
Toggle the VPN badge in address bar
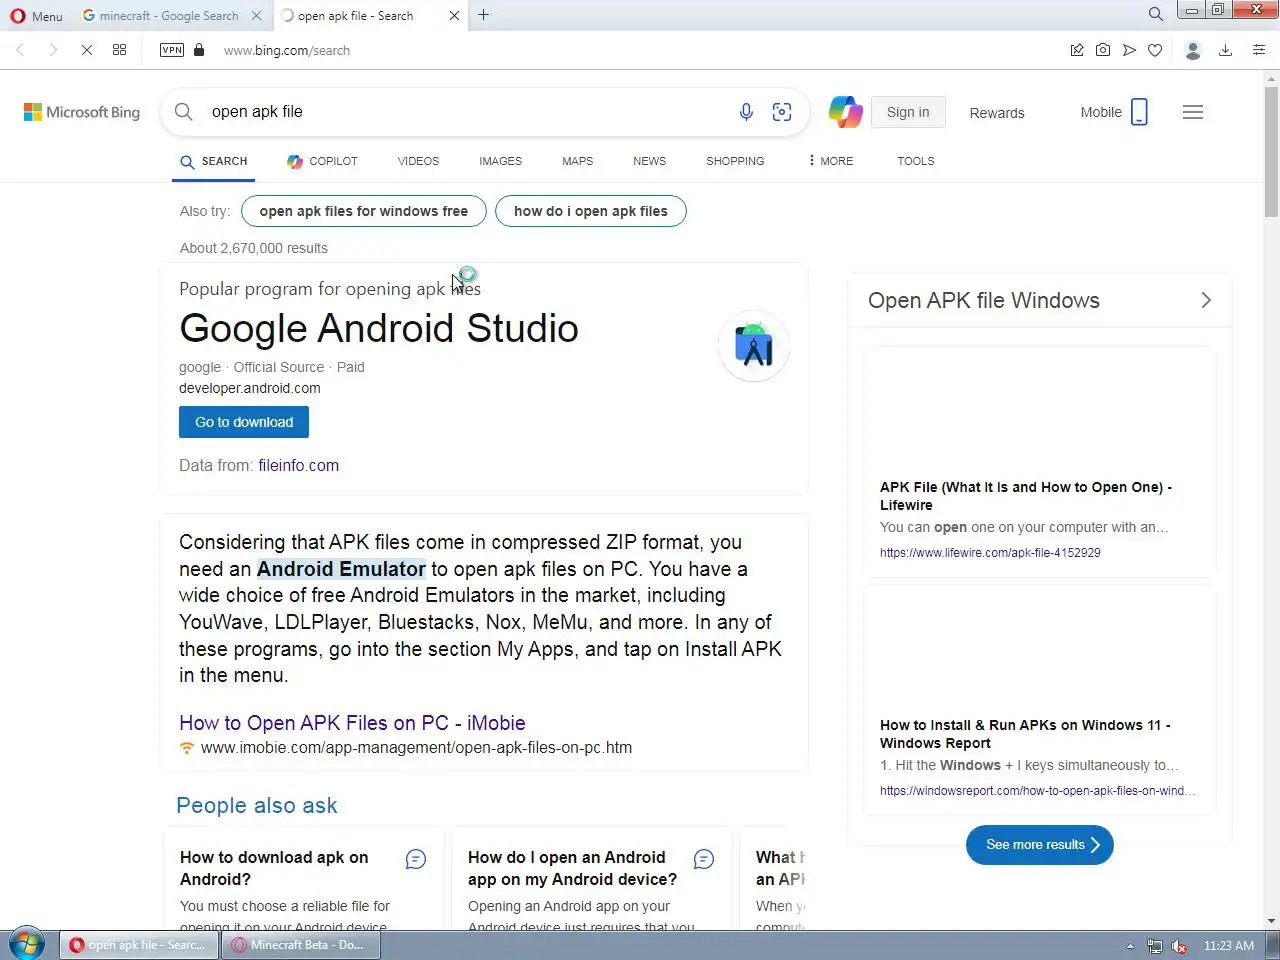(172, 50)
